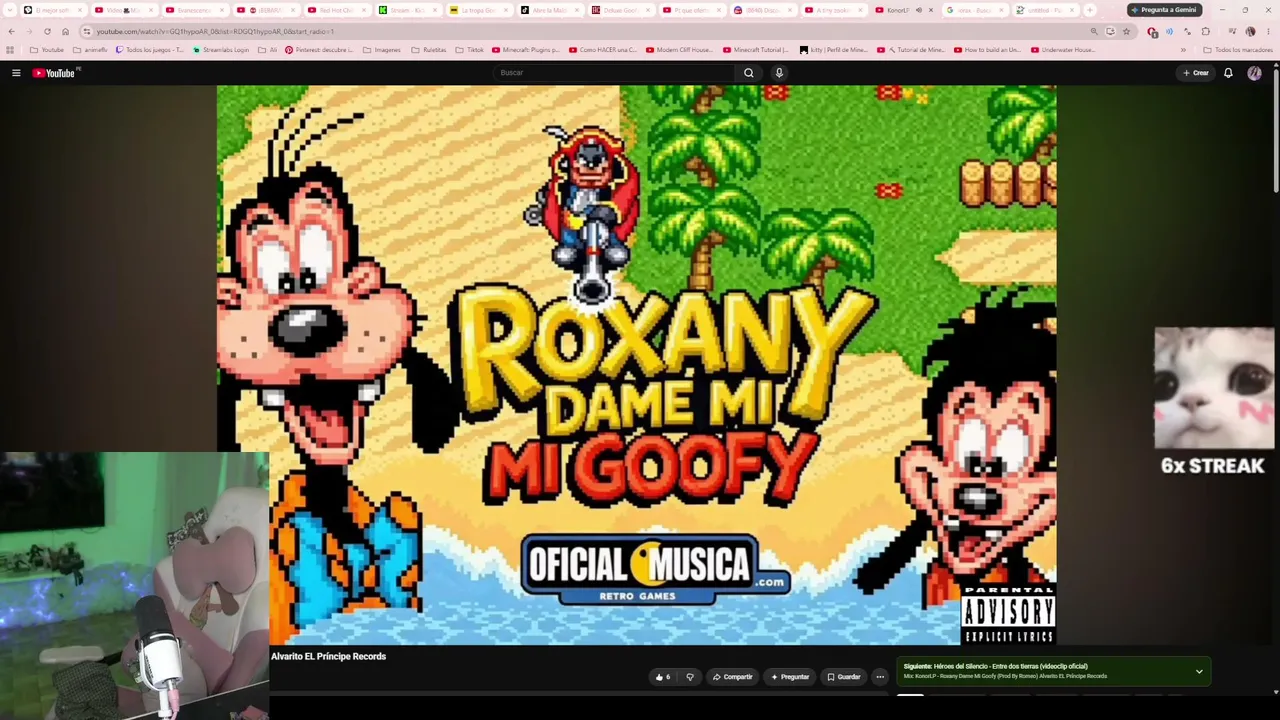
Task: Start voice search with the microphone
Action: point(779,73)
